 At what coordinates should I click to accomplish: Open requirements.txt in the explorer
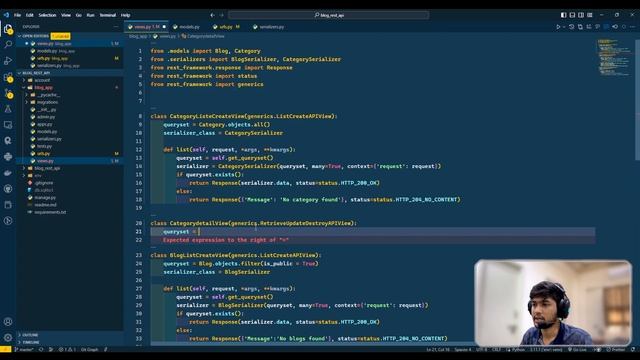pos(50,212)
